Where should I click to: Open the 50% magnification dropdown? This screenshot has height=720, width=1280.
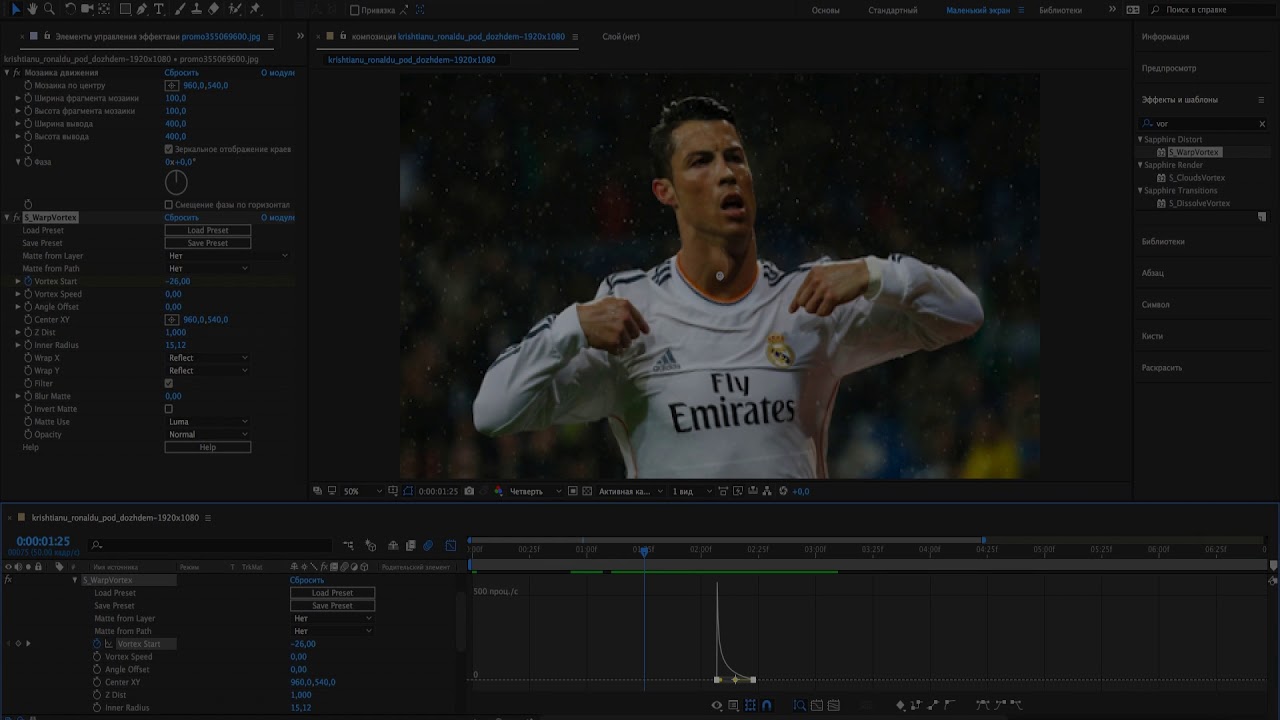[x=363, y=491]
